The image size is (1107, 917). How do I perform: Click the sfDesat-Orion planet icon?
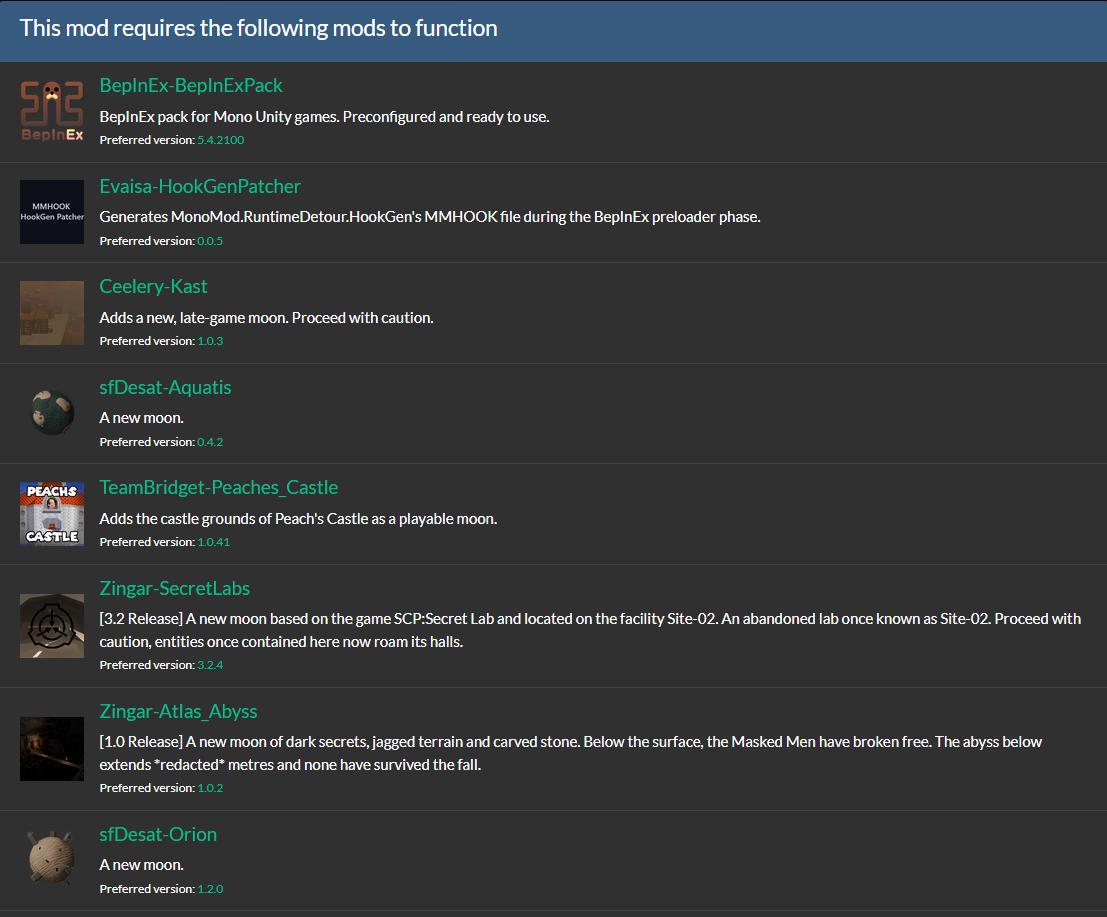point(52,860)
